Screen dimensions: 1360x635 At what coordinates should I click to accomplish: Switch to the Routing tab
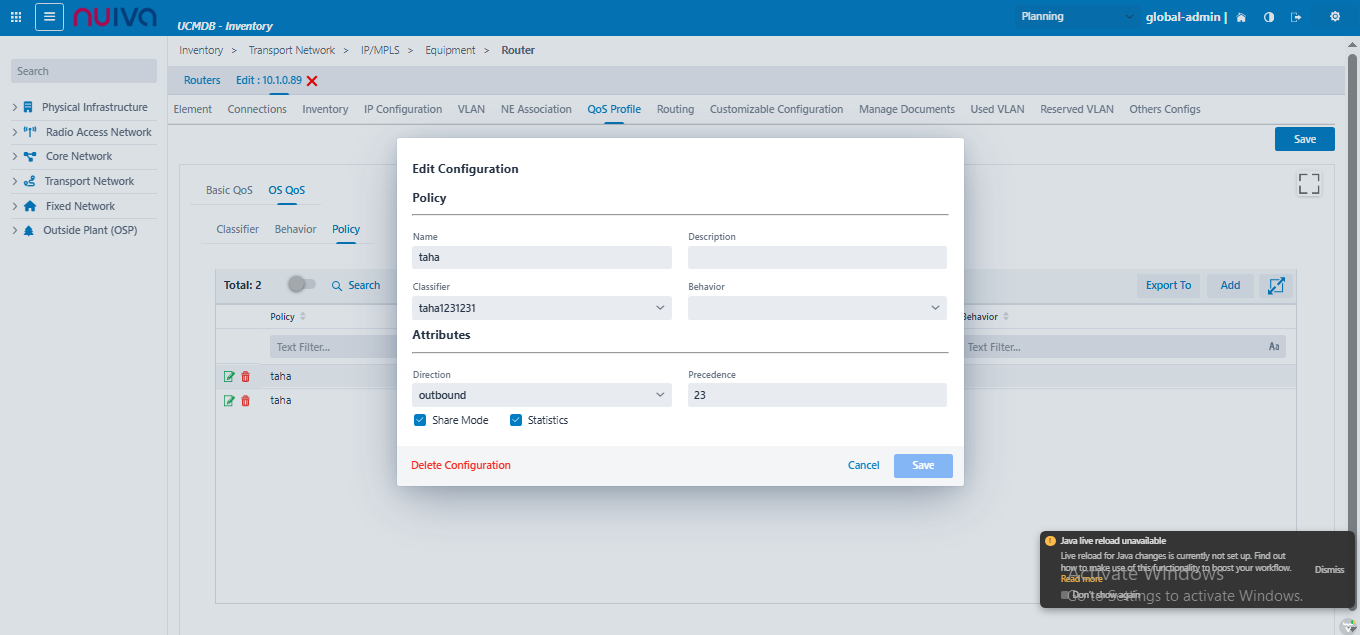675,109
